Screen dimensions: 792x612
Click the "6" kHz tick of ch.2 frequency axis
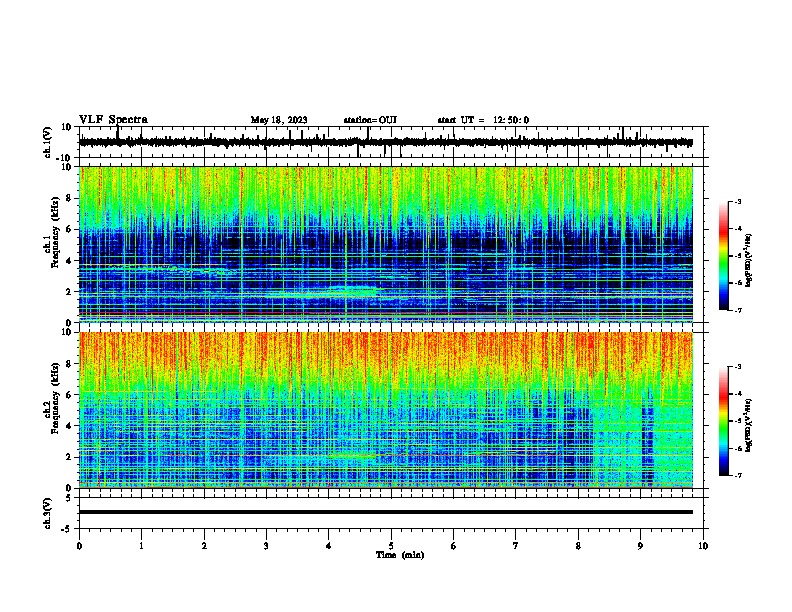coord(69,395)
